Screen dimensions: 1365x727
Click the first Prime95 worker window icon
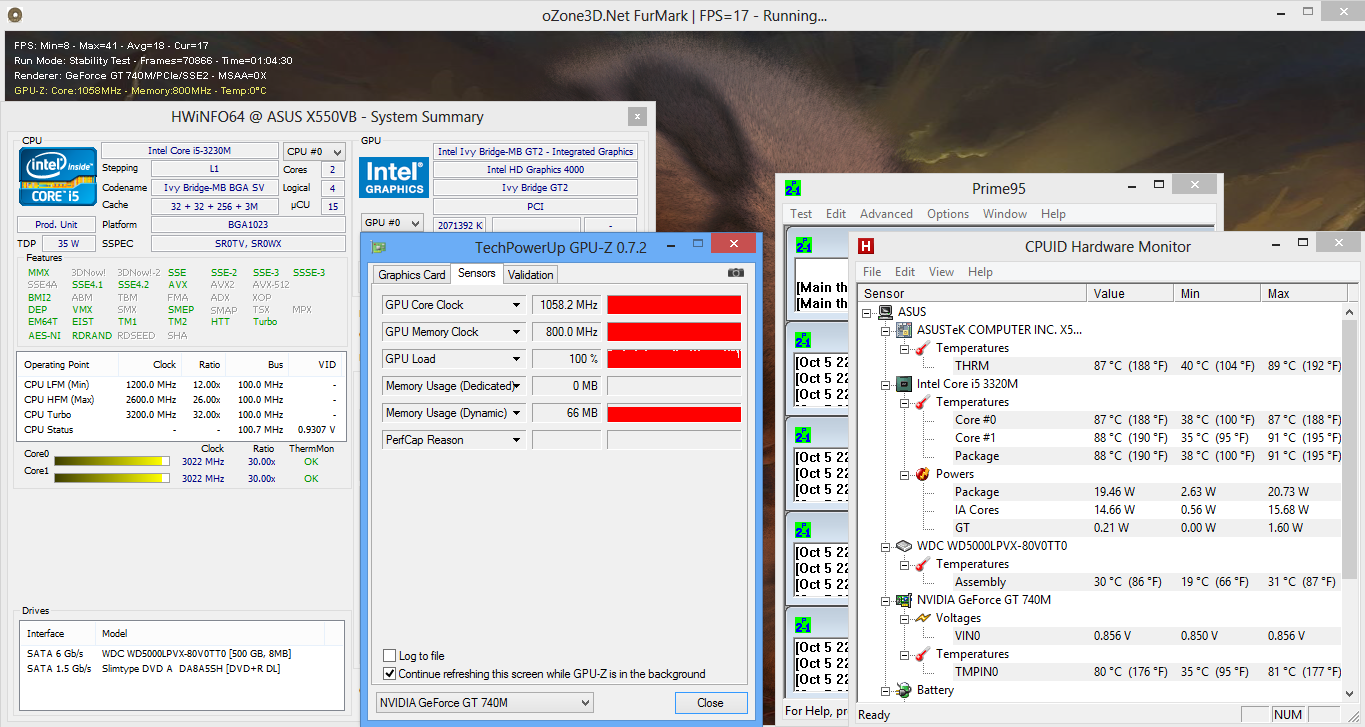point(803,244)
